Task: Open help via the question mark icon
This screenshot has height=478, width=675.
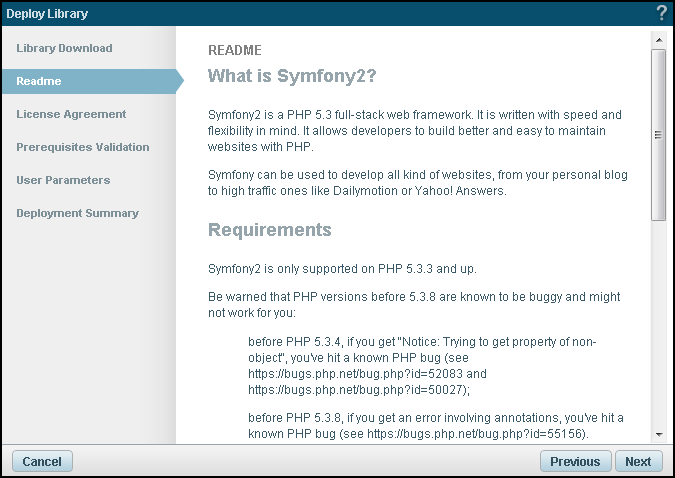Action: [661, 13]
